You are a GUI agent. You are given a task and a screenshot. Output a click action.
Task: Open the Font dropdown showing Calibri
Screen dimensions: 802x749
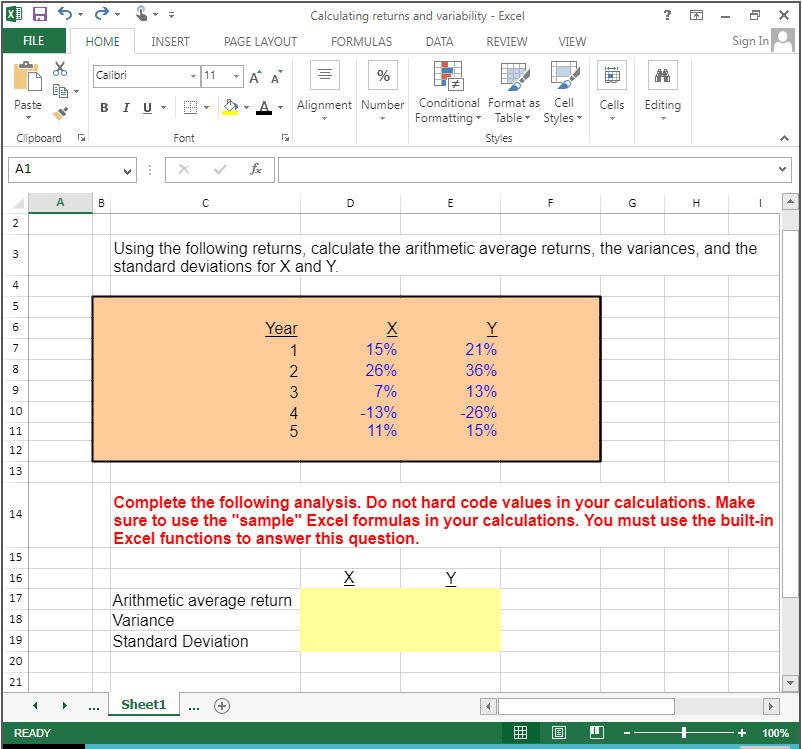(x=193, y=76)
